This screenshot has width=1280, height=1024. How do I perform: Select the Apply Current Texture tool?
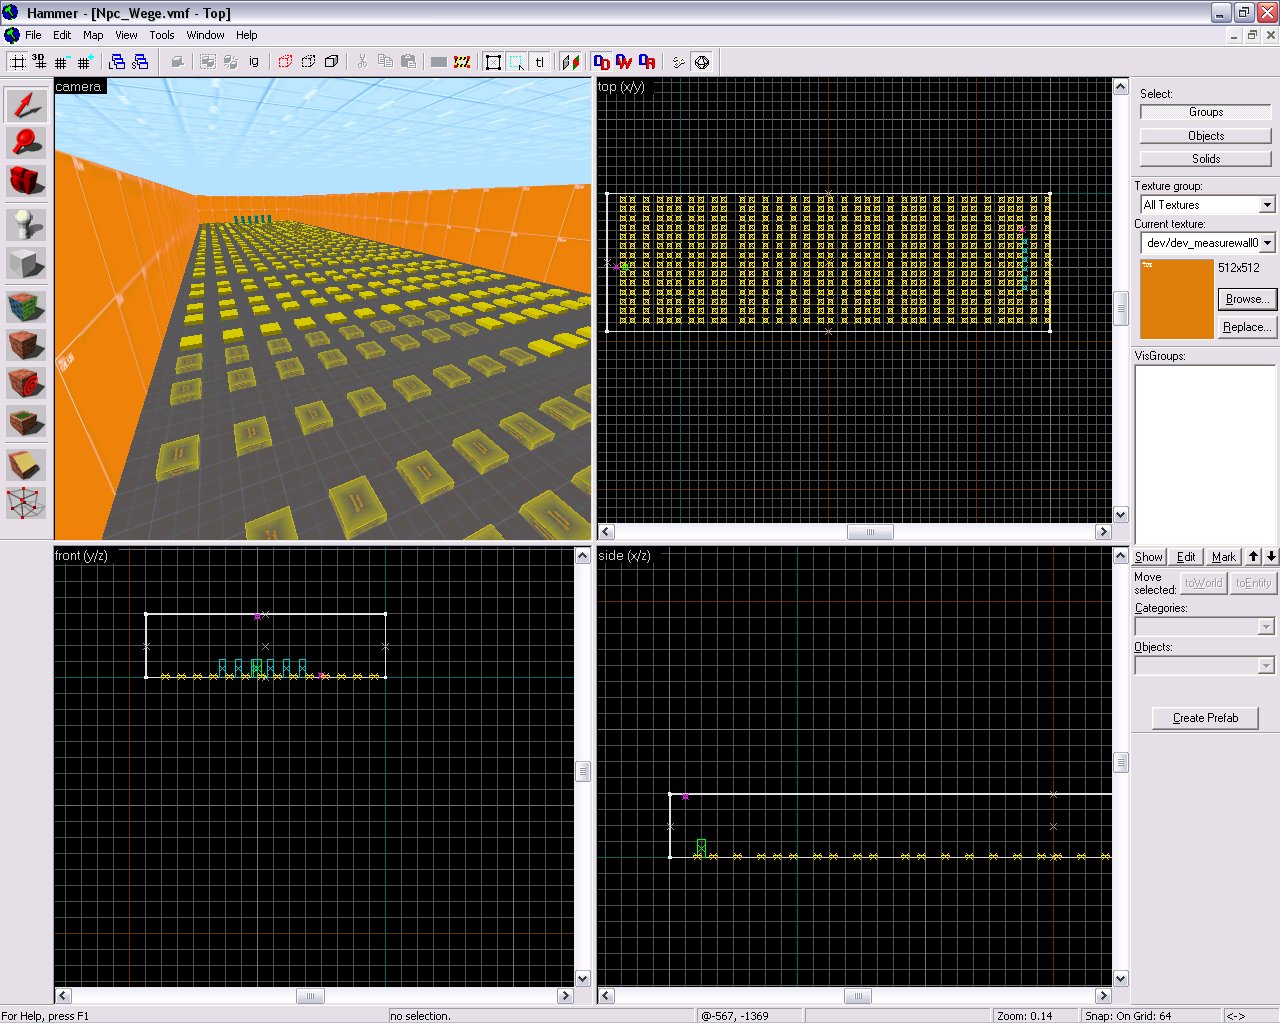(26, 345)
